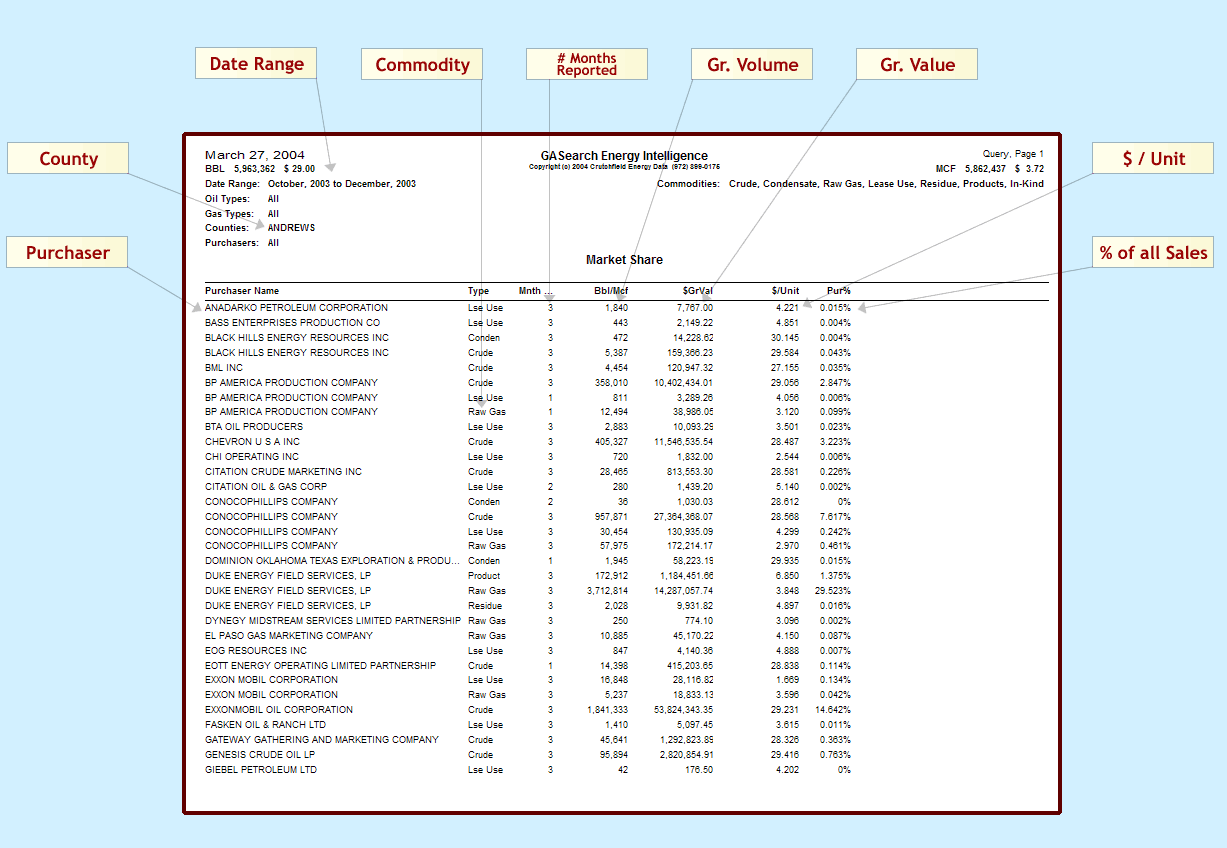Select the ANADARKO PETROLEUM CORPORATION row

(x=296, y=308)
